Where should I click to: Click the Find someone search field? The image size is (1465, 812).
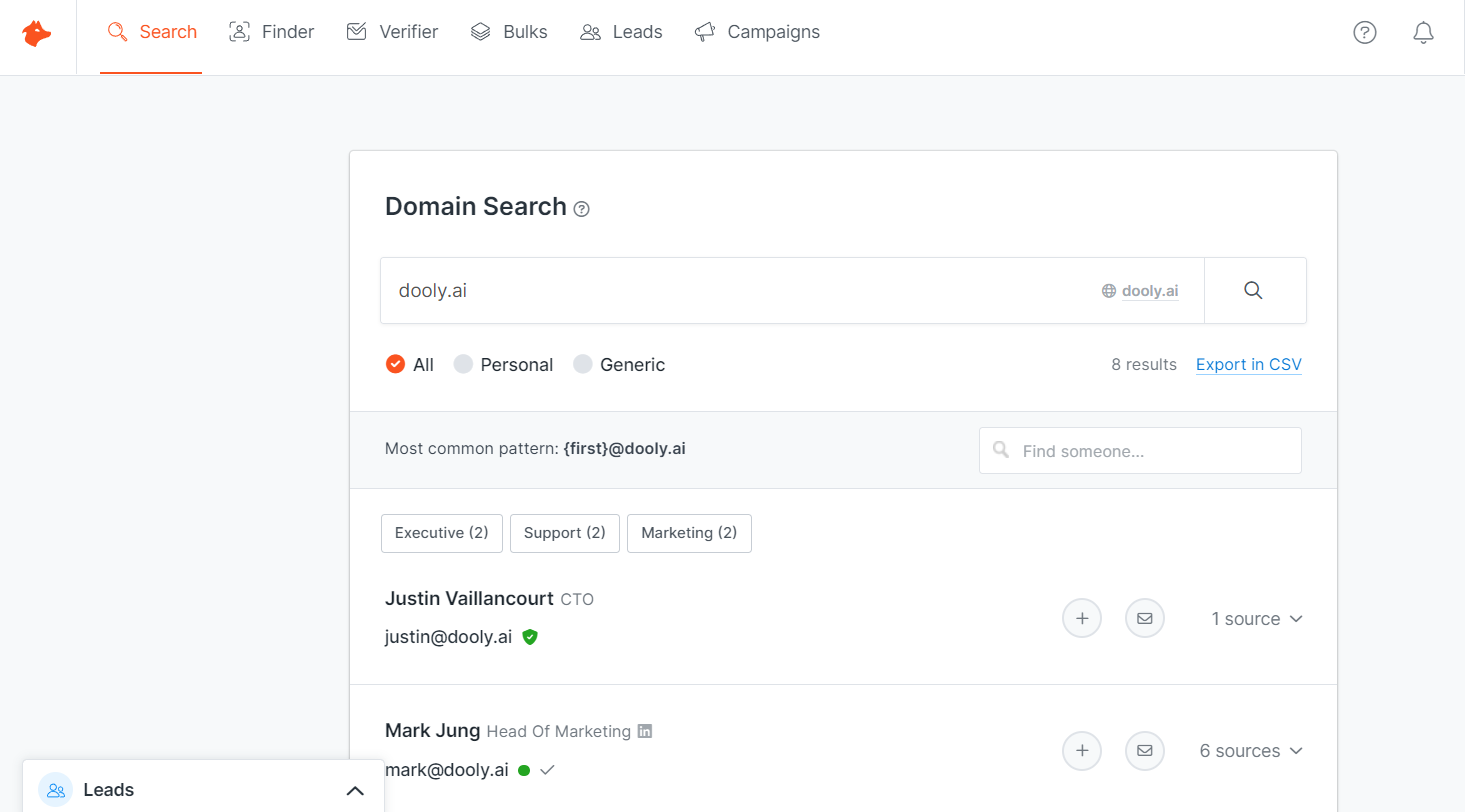1140,451
